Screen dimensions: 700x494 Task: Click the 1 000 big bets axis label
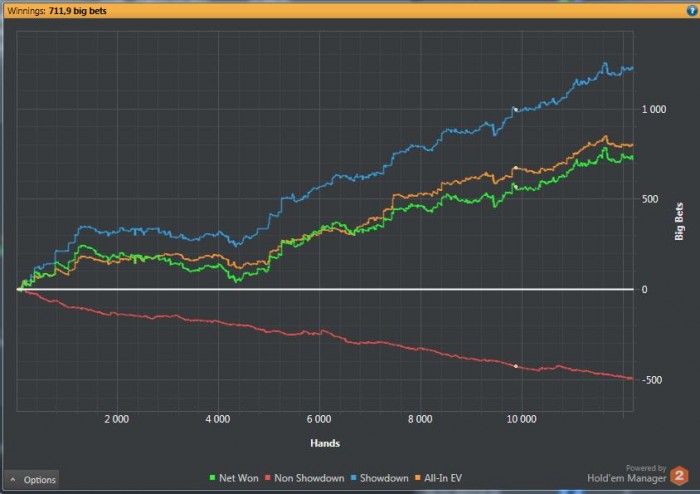[x=654, y=109]
